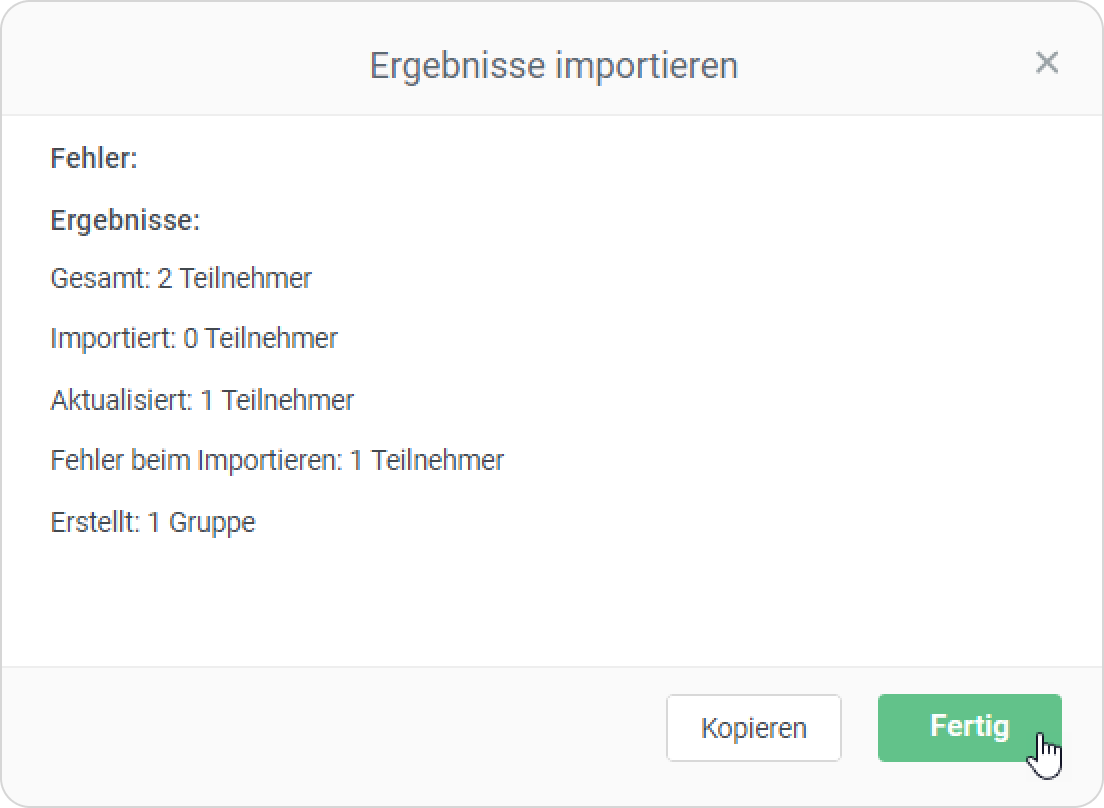The height and width of the screenshot is (808, 1104).
Task: Click the 'Importiert:' label
Action: [x=113, y=339]
